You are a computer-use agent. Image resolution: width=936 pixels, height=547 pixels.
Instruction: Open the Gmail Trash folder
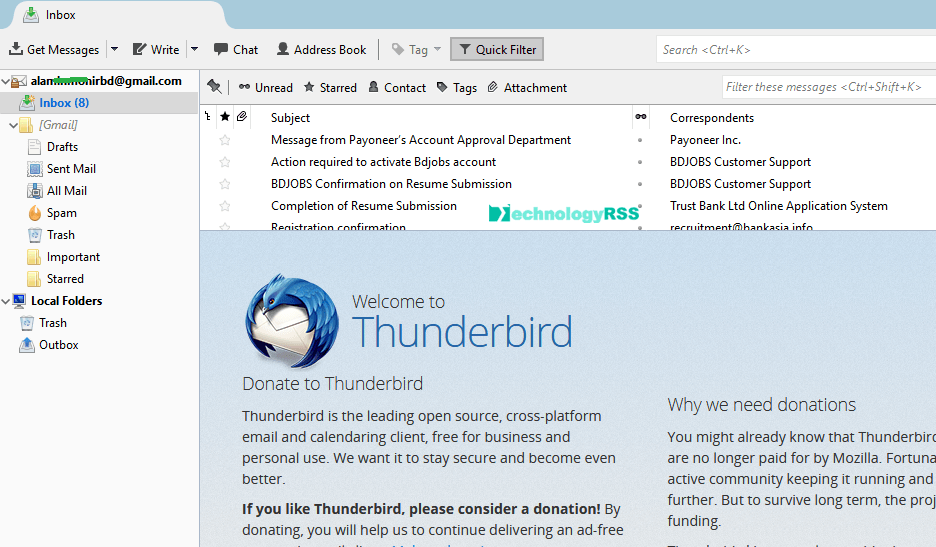tap(60, 235)
